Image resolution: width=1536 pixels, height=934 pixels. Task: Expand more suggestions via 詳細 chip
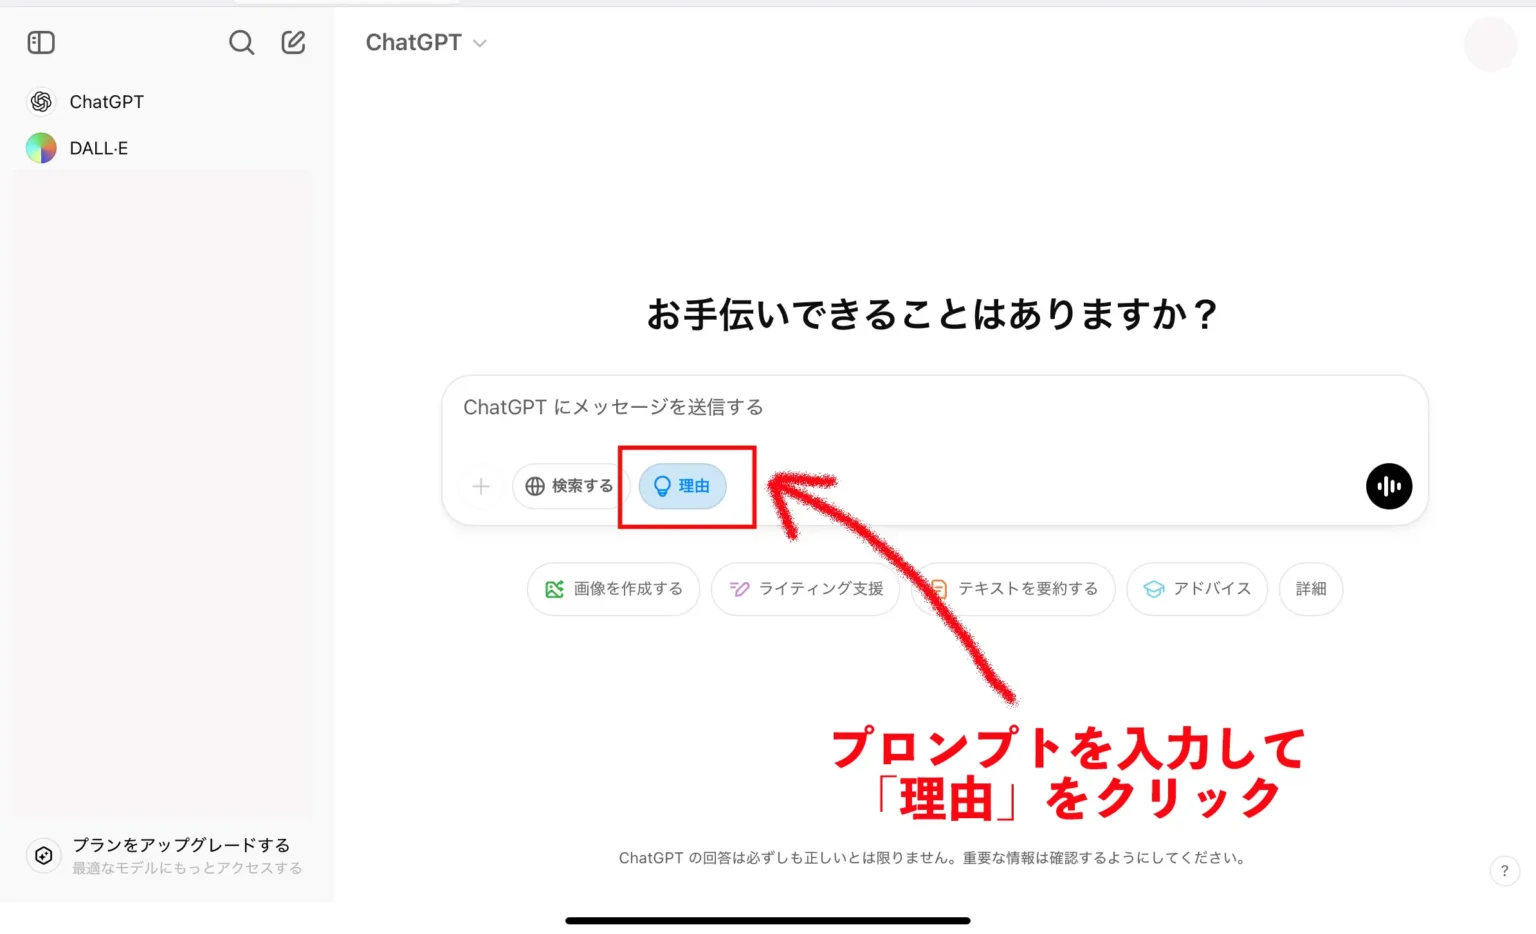(1310, 589)
